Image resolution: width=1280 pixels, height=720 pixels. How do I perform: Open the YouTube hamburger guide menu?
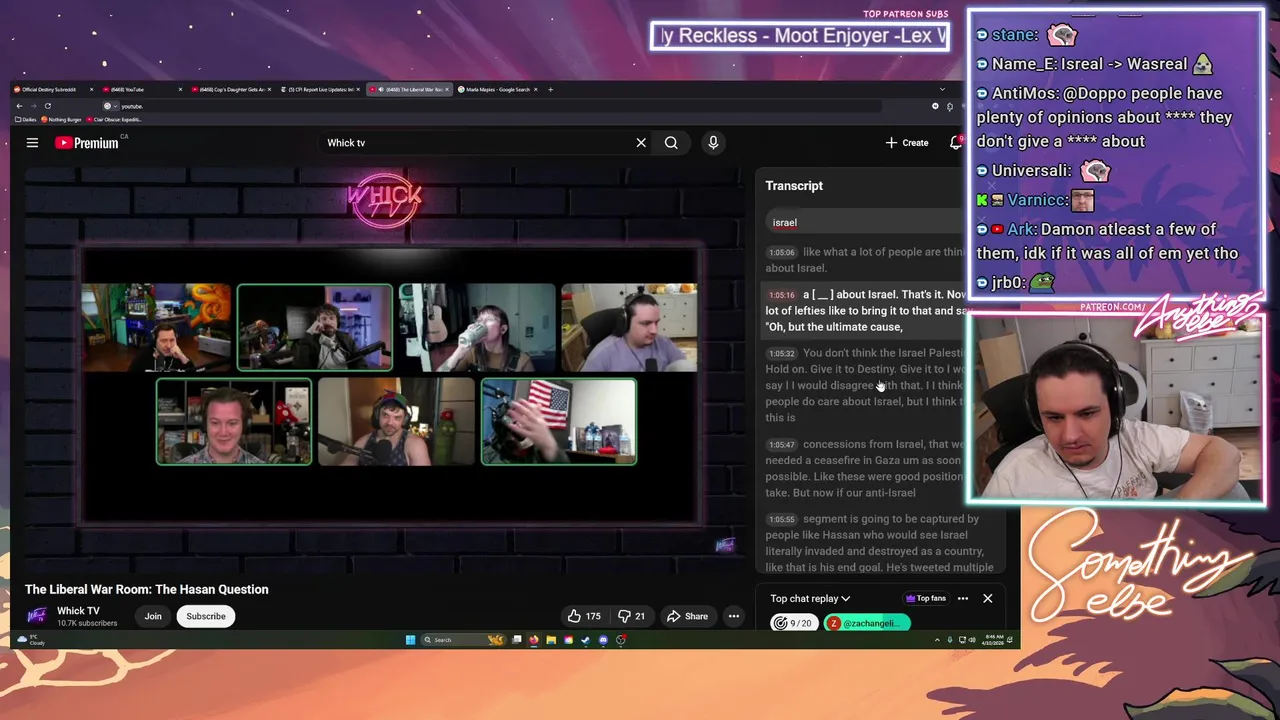pos(32,143)
